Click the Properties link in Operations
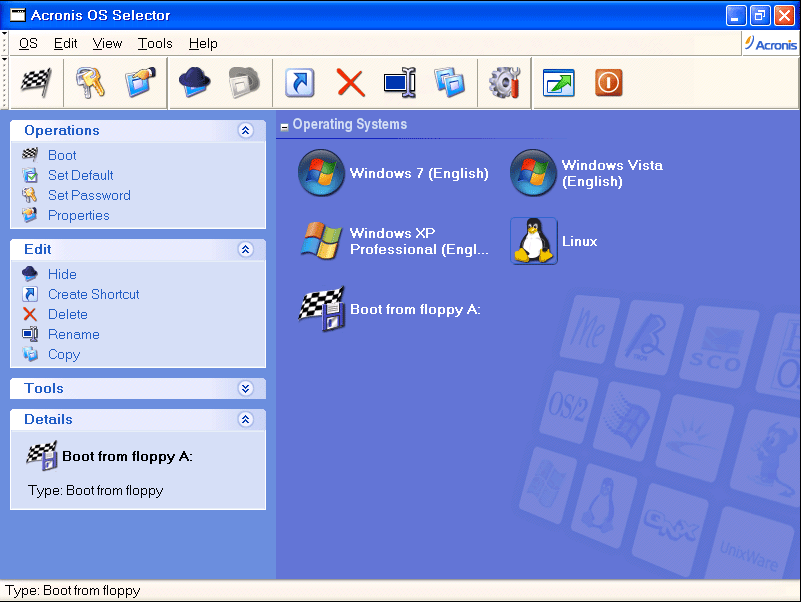The height and width of the screenshot is (602, 801). pyautogui.click(x=79, y=216)
